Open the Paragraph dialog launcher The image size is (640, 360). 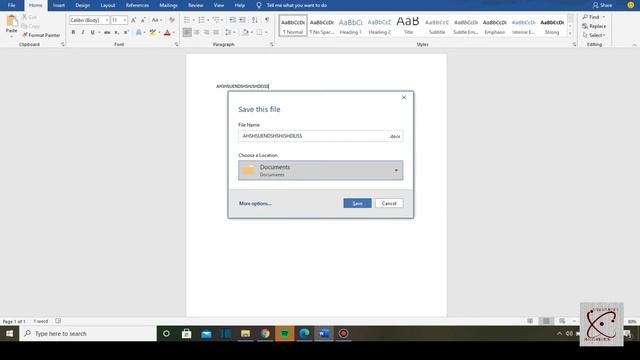point(272,44)
